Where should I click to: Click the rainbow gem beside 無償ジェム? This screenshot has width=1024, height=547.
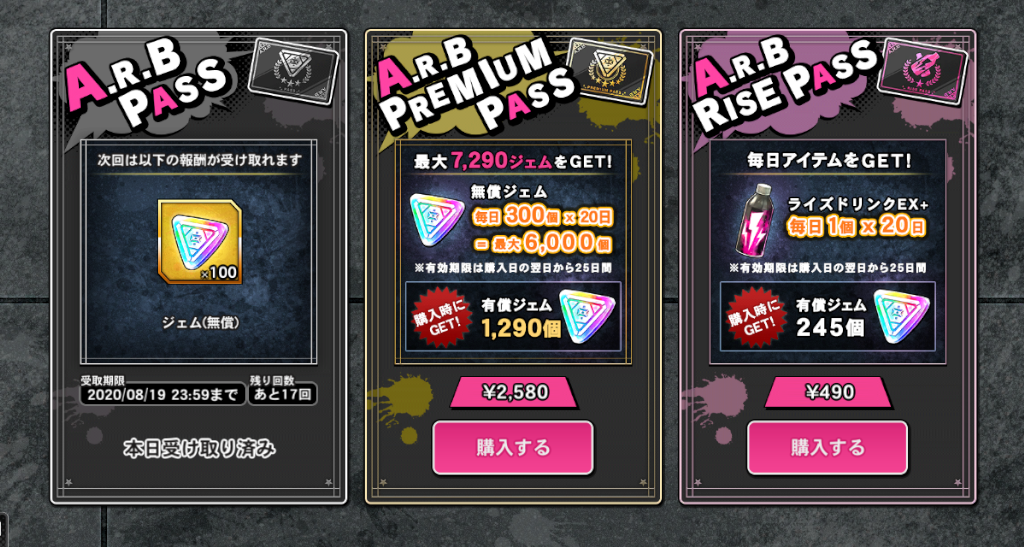[x=436, y=219]
